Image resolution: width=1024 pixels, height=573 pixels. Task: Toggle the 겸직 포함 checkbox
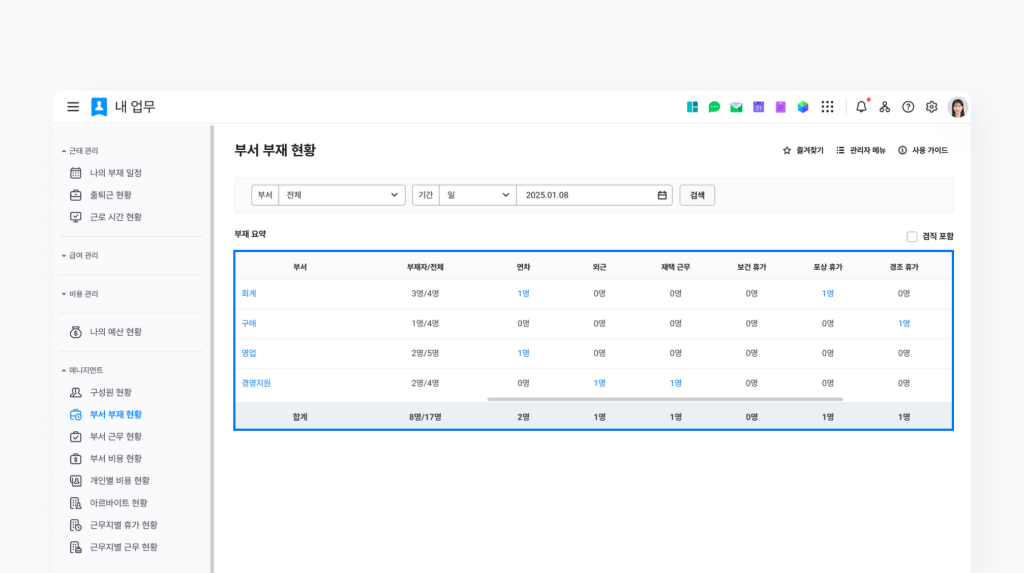coord(912,237)
